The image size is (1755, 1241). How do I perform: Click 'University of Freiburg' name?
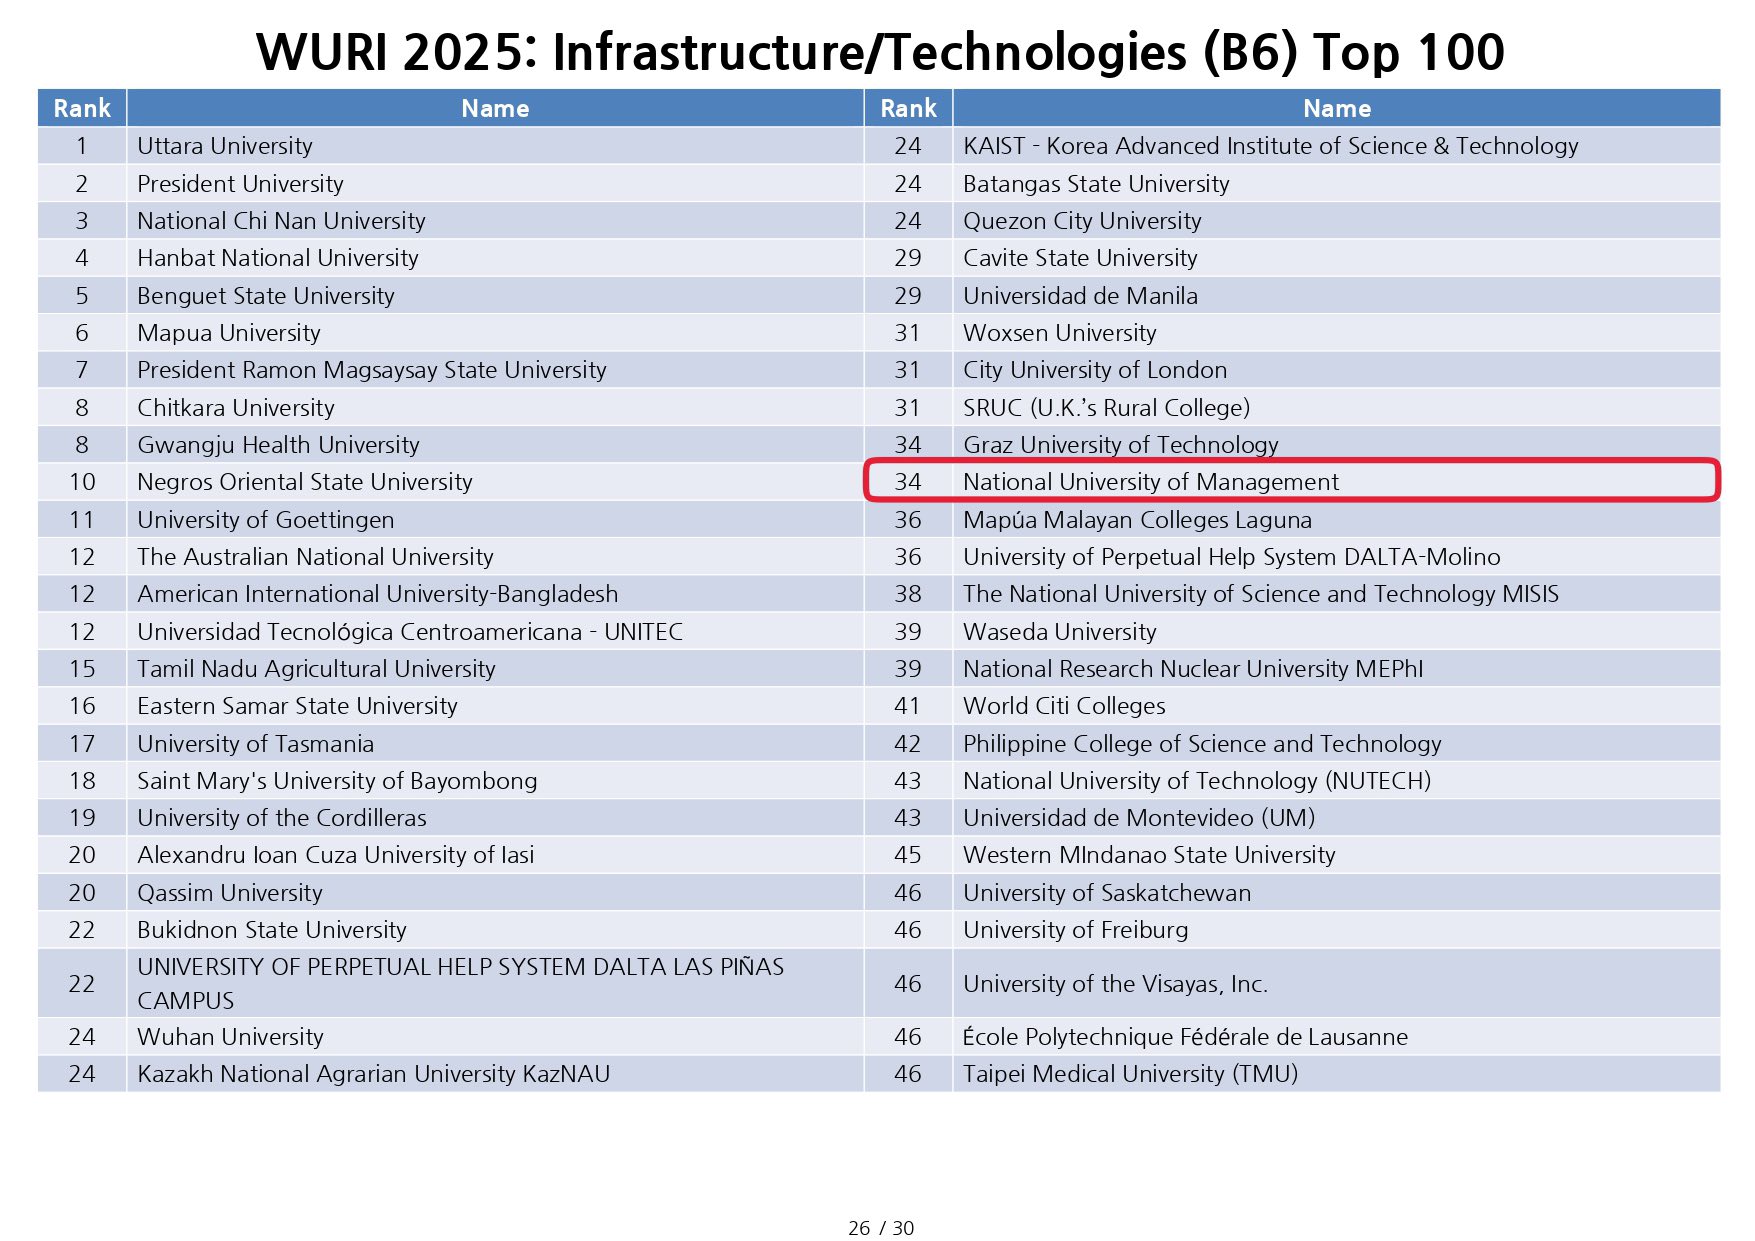pos(1076,930)
